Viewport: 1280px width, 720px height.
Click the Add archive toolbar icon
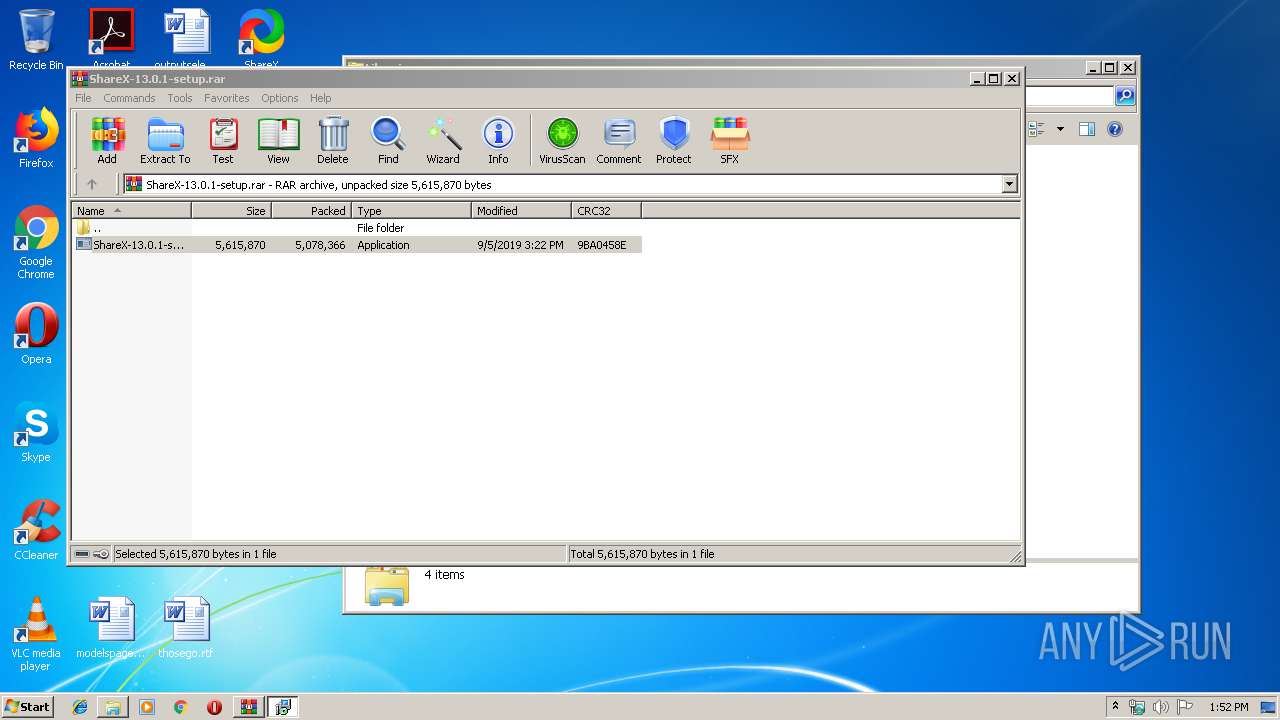click(107, 140)
